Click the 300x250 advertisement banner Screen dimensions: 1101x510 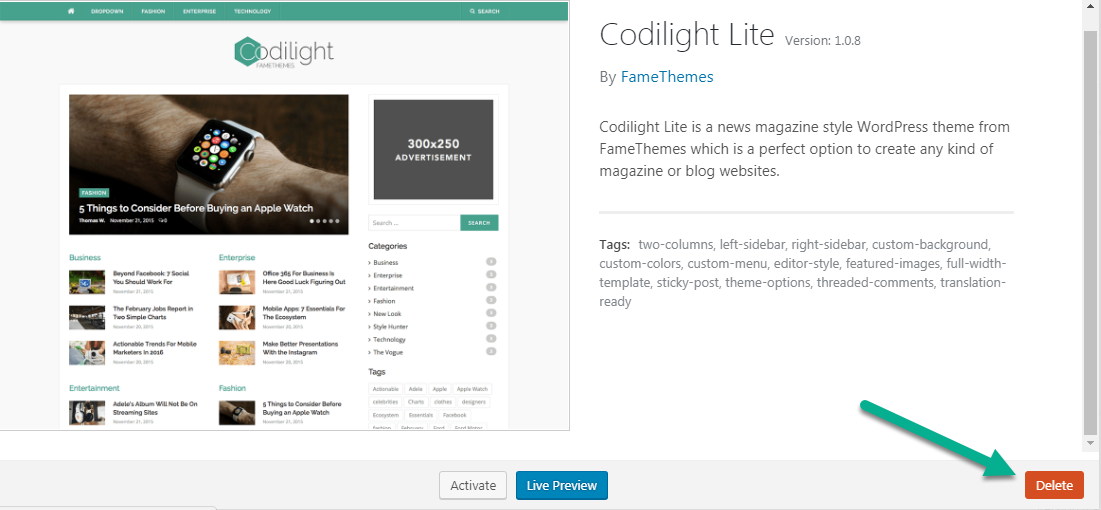click(x=433, y=149)
